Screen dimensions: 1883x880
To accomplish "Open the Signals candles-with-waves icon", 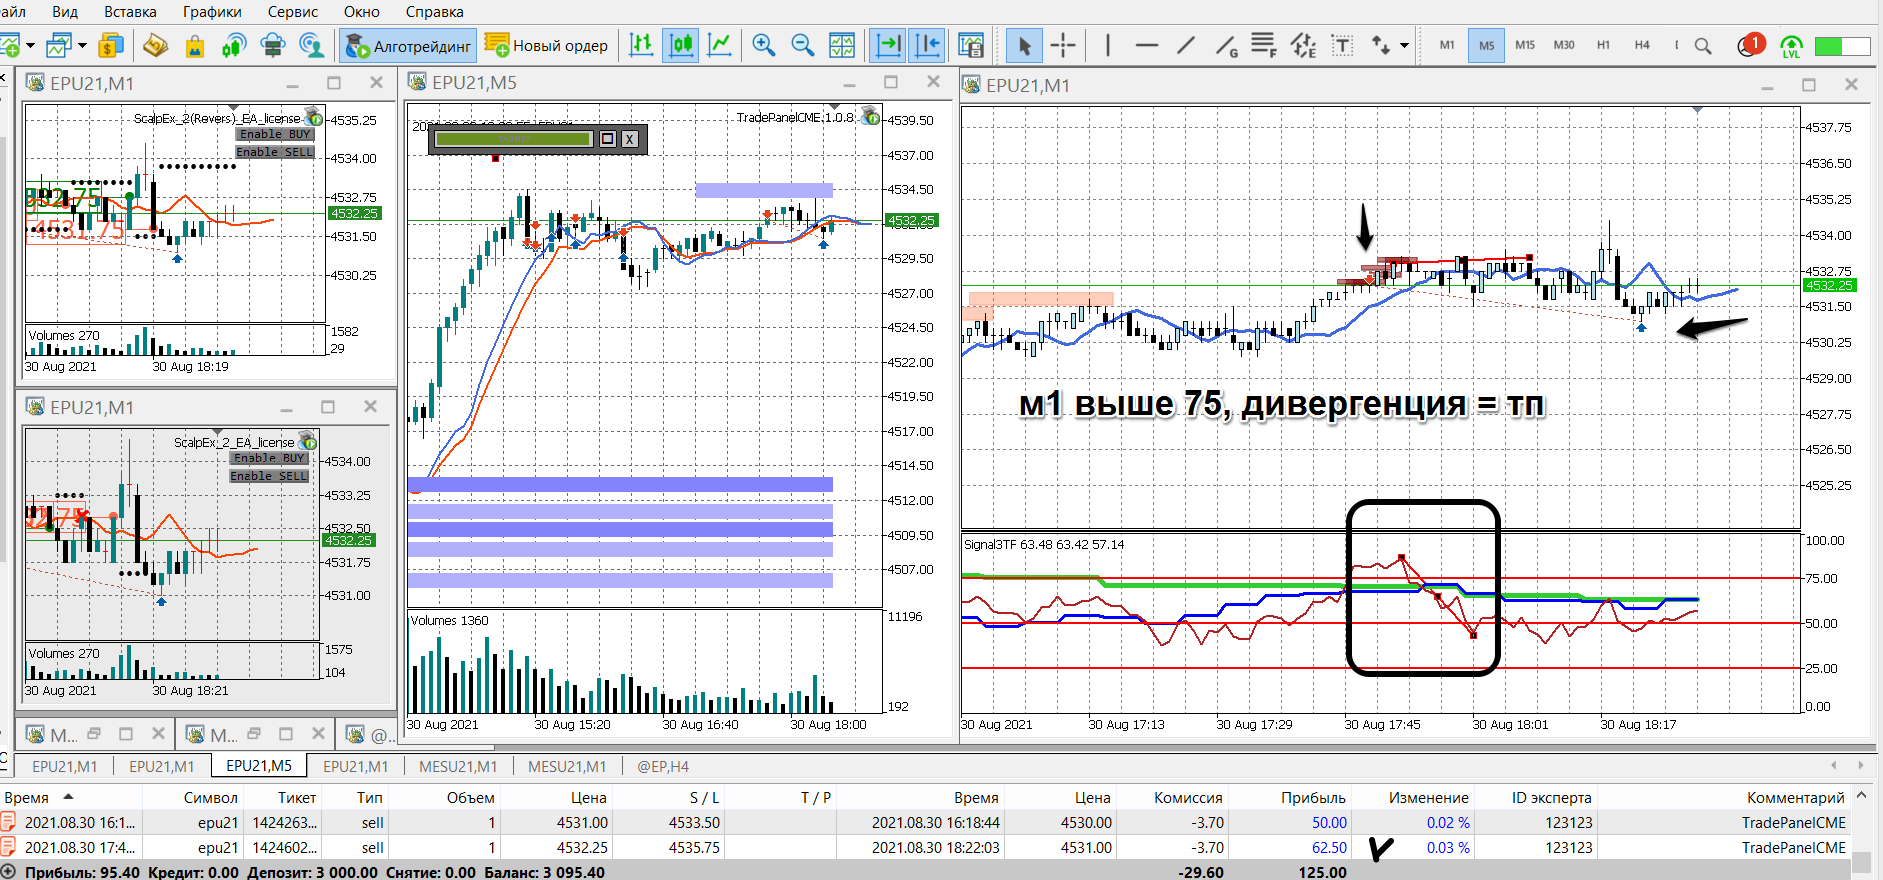I will 234,45.
